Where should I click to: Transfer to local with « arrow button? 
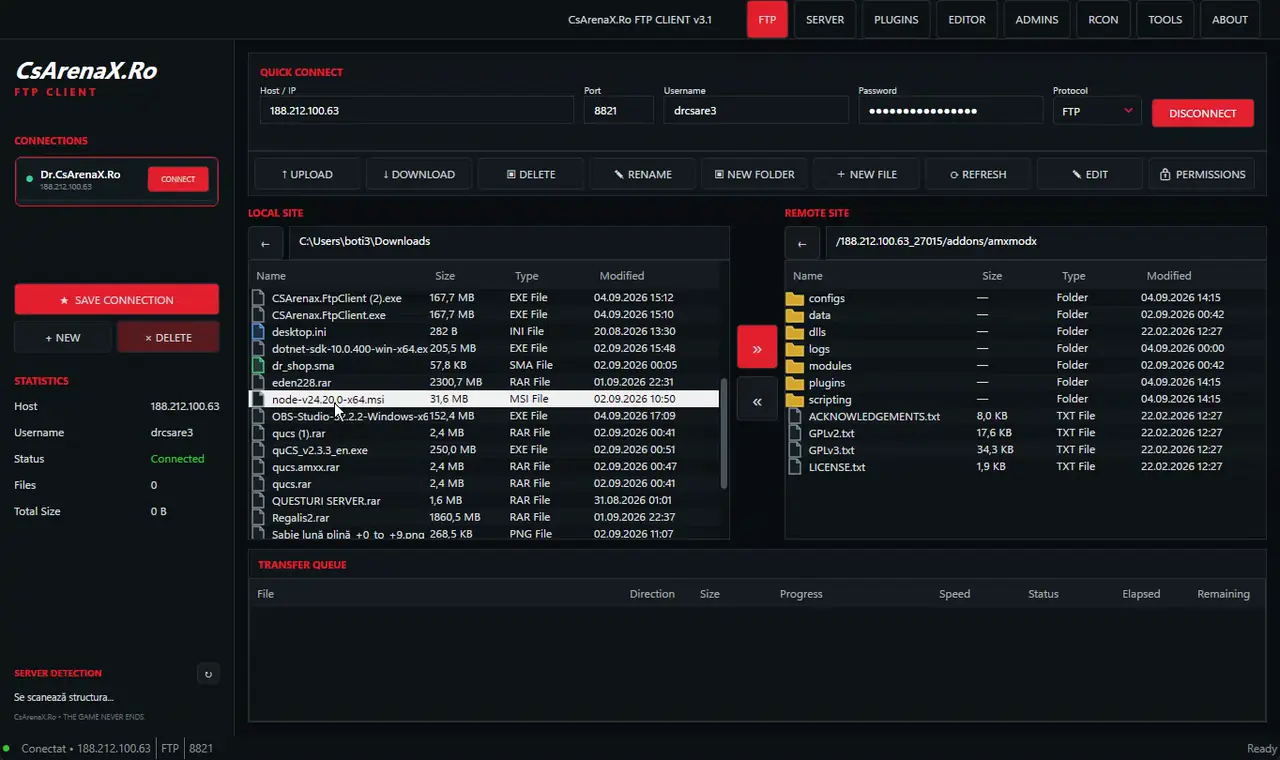coord(757,400)
